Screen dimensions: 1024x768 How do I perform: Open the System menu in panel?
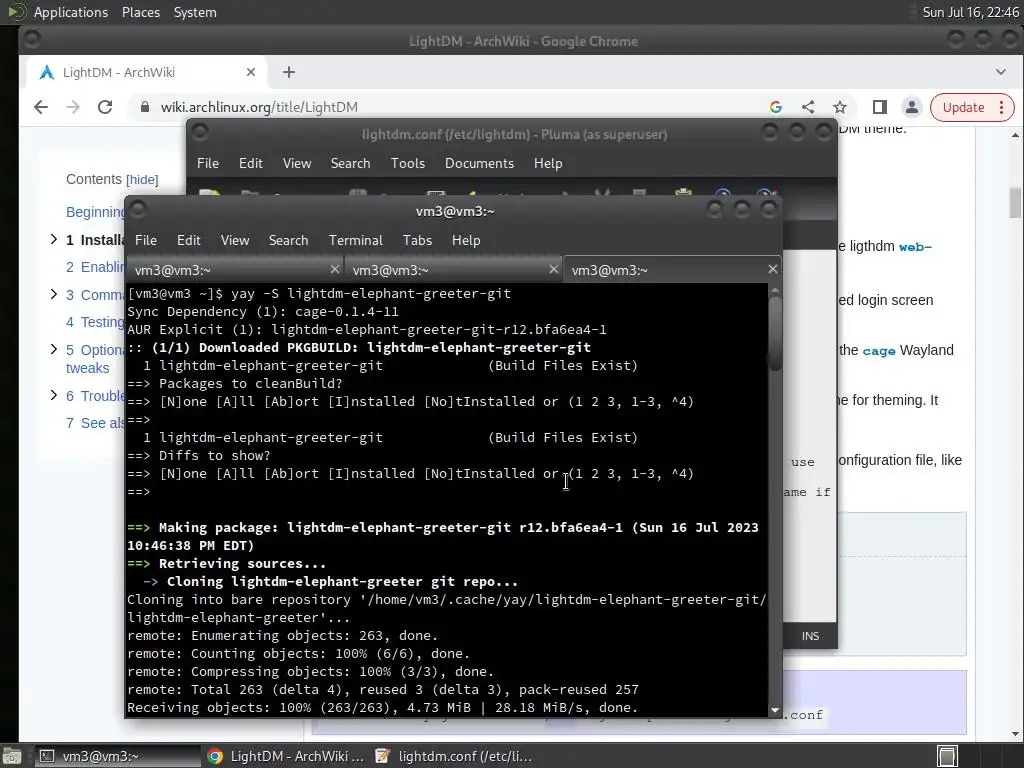(x=195, y=12)
